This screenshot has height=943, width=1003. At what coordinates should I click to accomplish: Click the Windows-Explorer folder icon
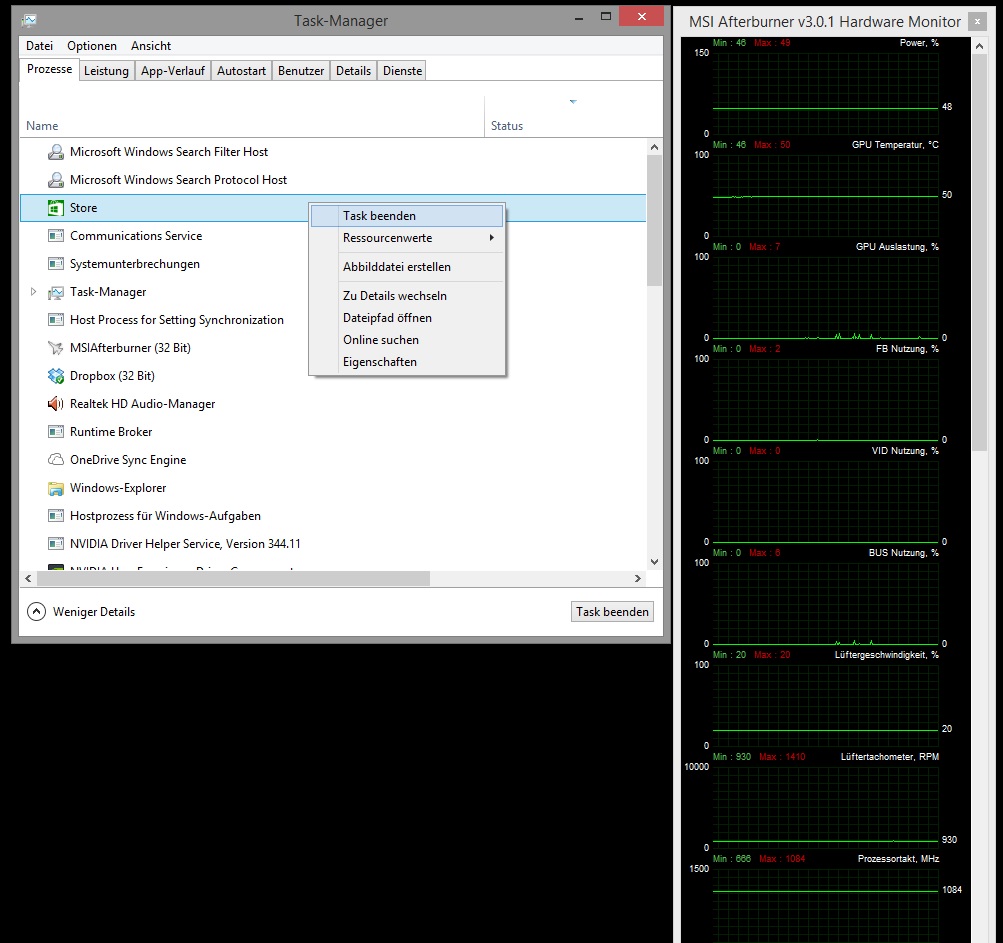click(56, 488)
